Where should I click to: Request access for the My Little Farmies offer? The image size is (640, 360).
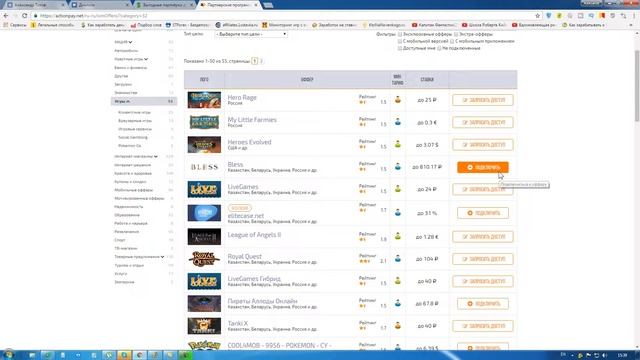coord(482,122)
